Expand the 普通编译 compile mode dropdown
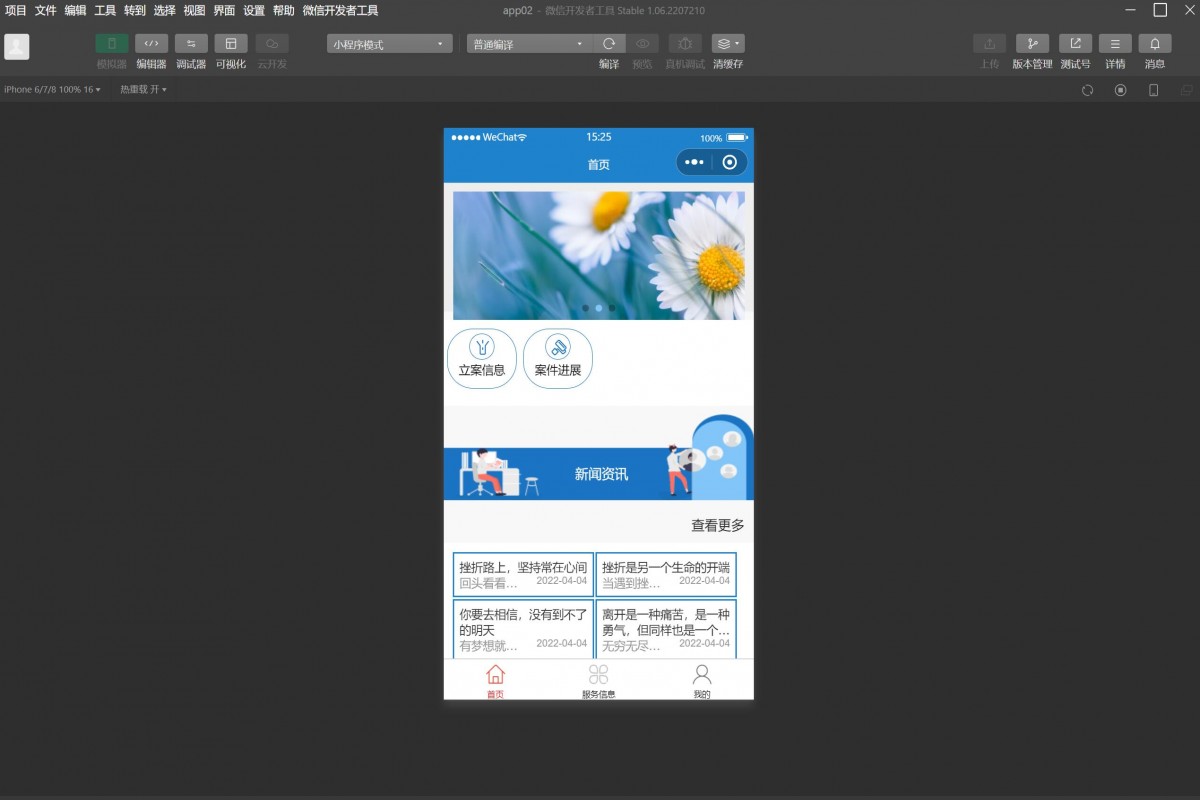This screenshot has height=800, width=1200. tap(529, 44)
